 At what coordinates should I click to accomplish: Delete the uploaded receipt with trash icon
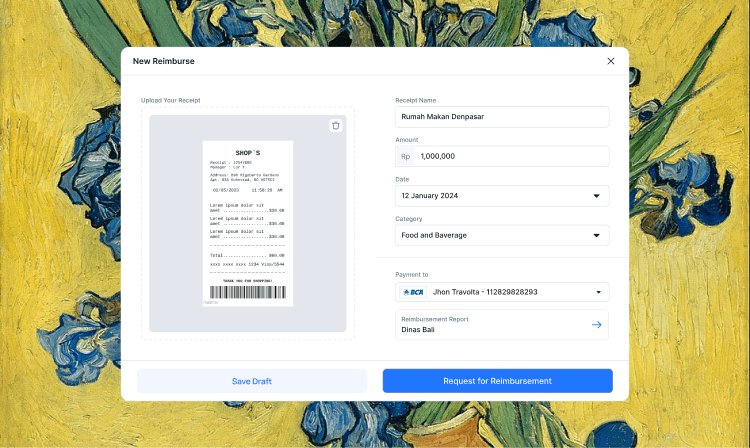click(x=336, y=126)
